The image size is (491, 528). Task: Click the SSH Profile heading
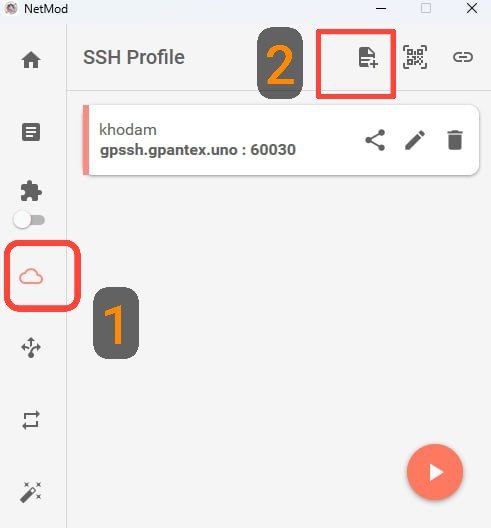point(134,57)
